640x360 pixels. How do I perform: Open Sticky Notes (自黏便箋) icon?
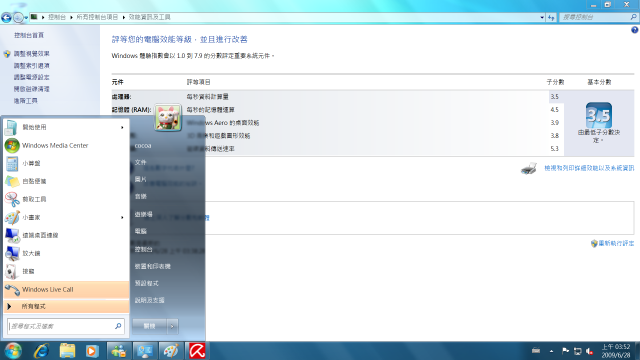tap(12, 181)
